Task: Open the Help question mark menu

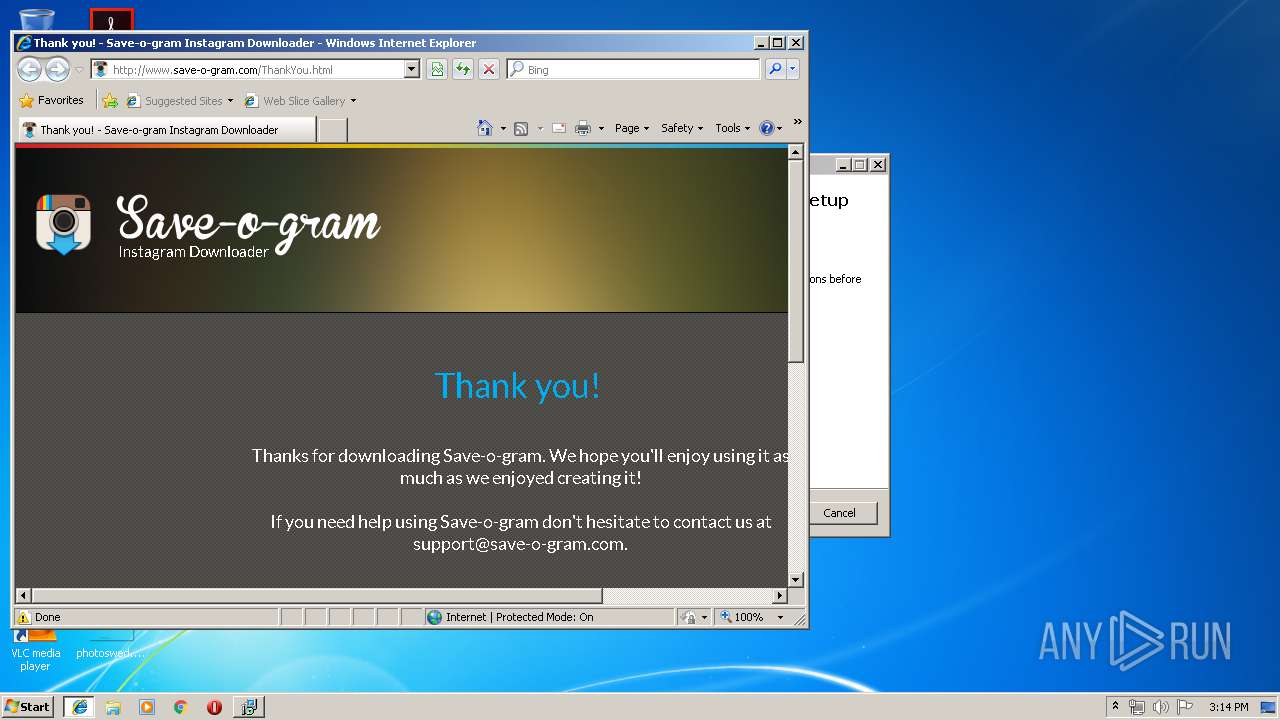Action: click(770, 128)
